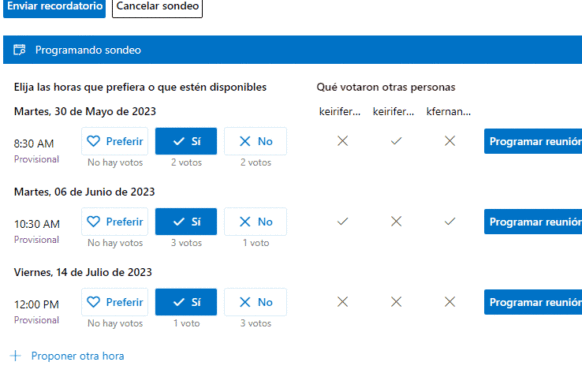Click the plus icon beside Proponer otra hora

[x=16, y=356]
